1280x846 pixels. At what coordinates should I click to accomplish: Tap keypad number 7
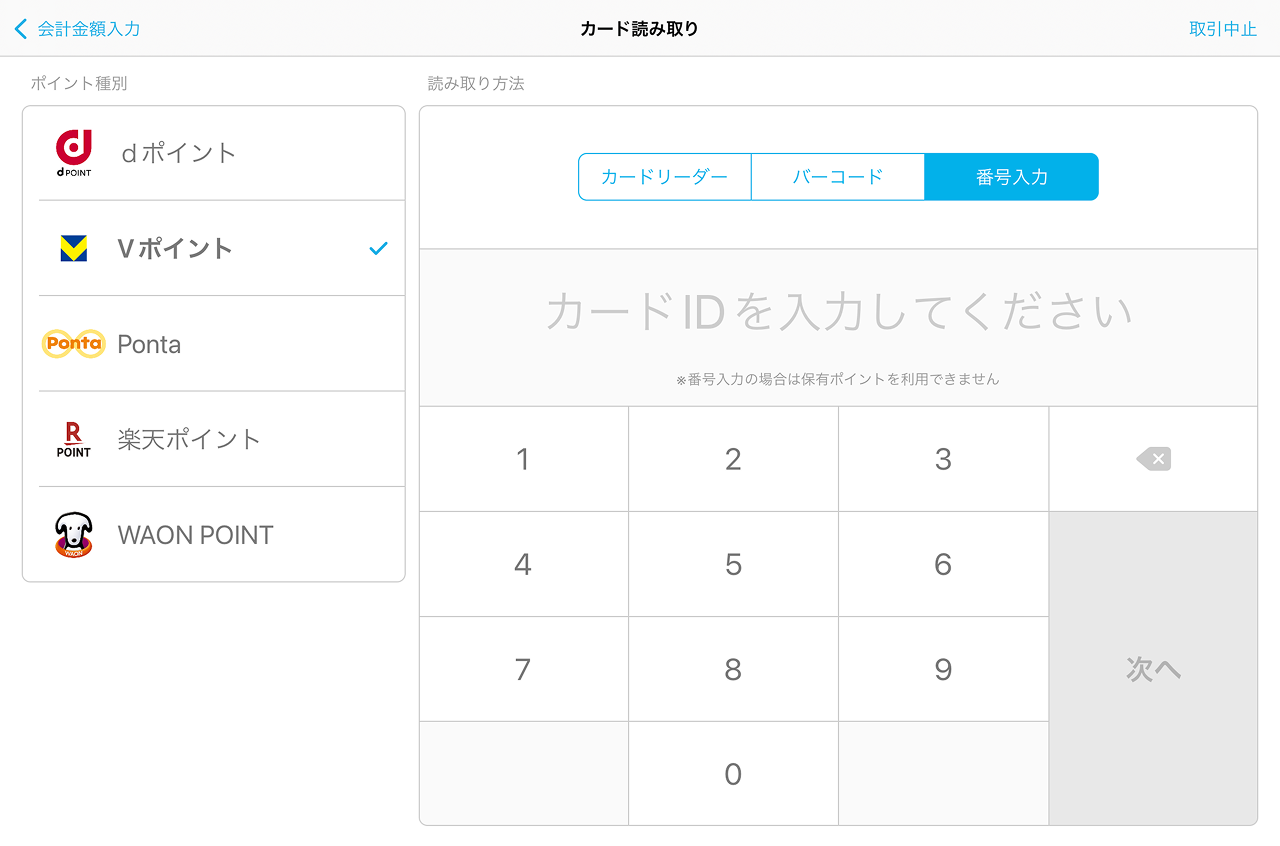(523, 669)
